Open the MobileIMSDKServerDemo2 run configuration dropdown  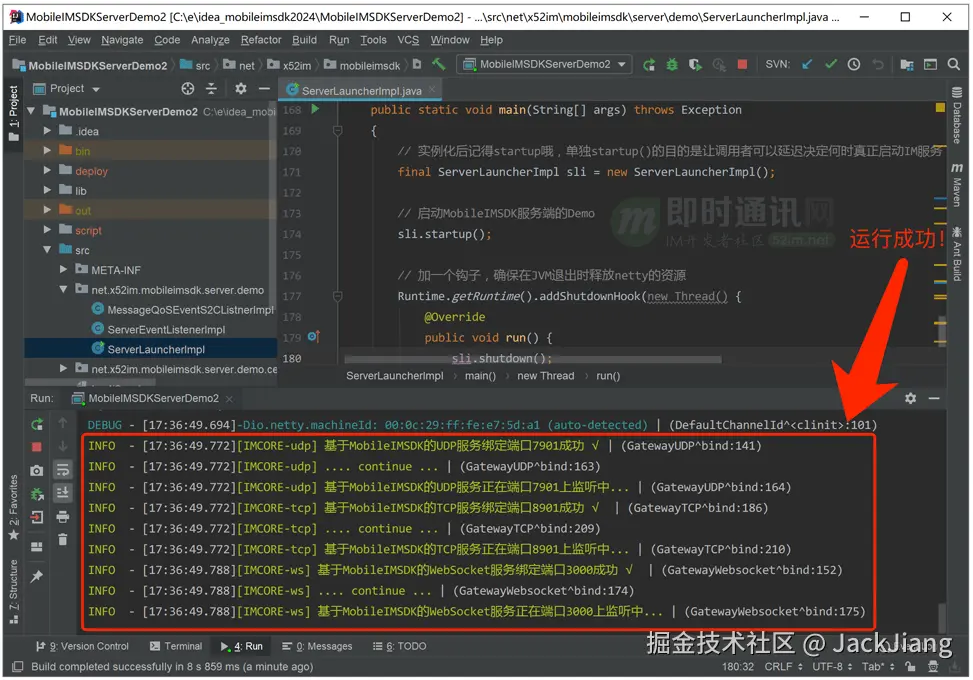click(544, 64)
